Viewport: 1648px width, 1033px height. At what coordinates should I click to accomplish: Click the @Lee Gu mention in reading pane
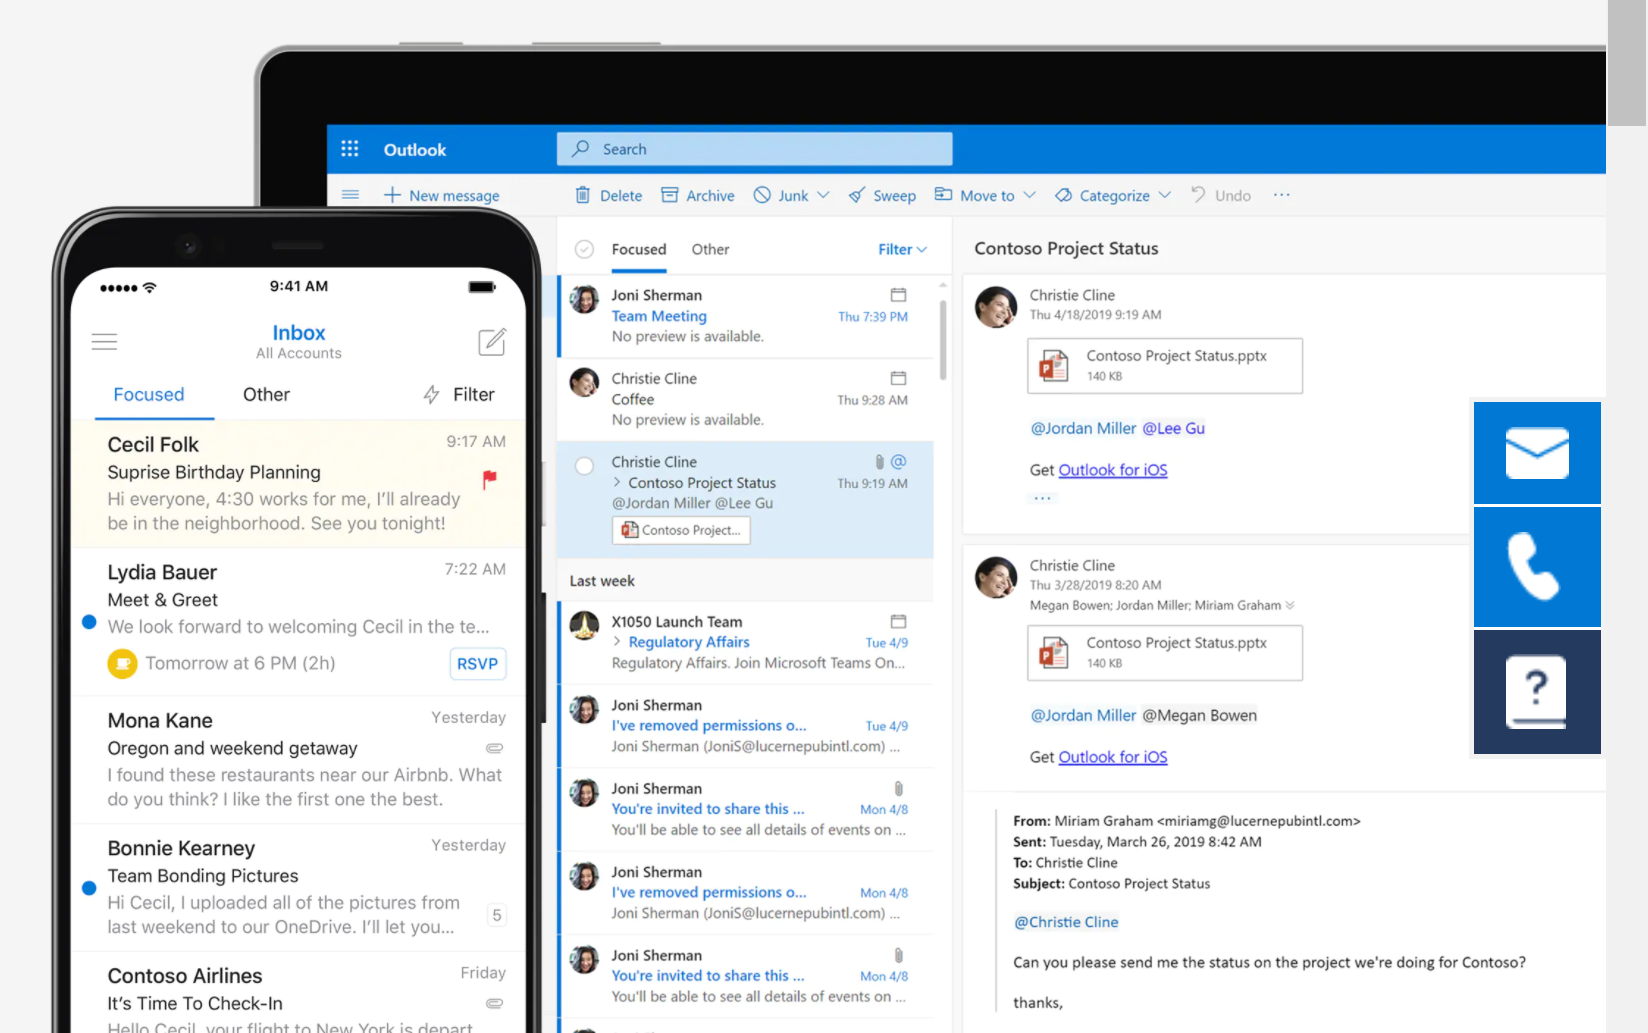(x=1173, y=428)
